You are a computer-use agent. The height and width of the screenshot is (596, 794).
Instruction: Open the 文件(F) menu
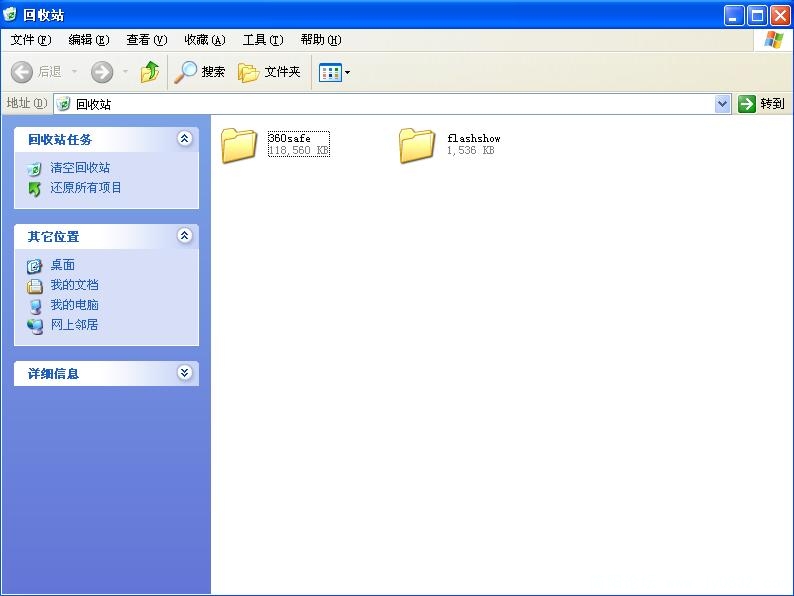click(31, 39)
